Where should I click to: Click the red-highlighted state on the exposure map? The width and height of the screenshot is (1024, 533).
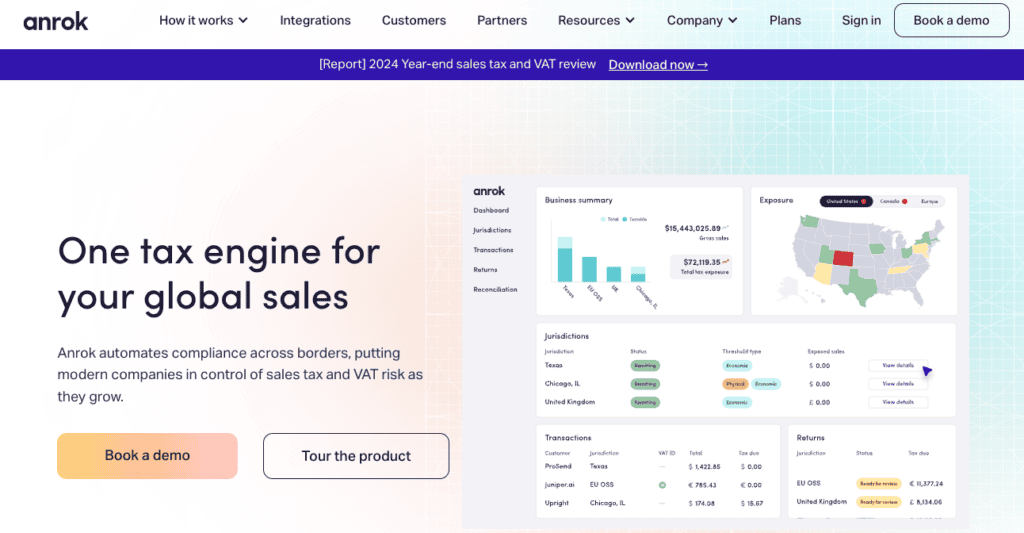(844, 258)
